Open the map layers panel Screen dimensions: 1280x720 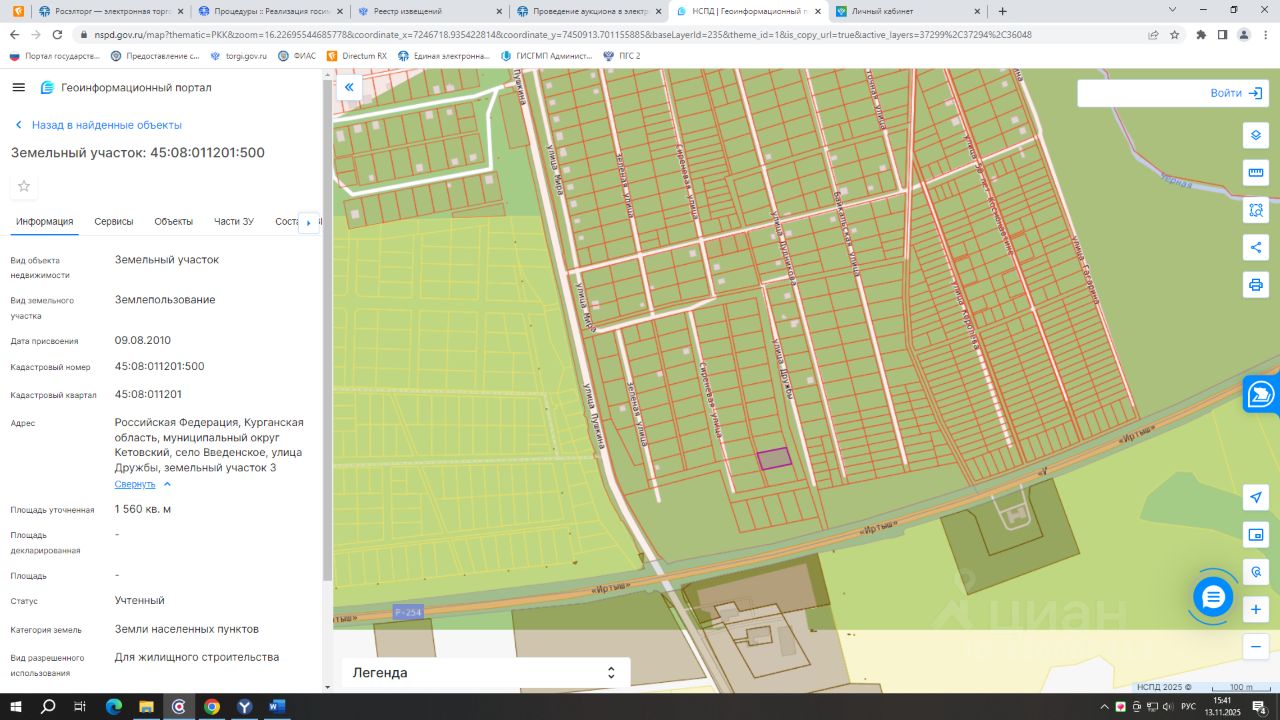point(1256,136)
